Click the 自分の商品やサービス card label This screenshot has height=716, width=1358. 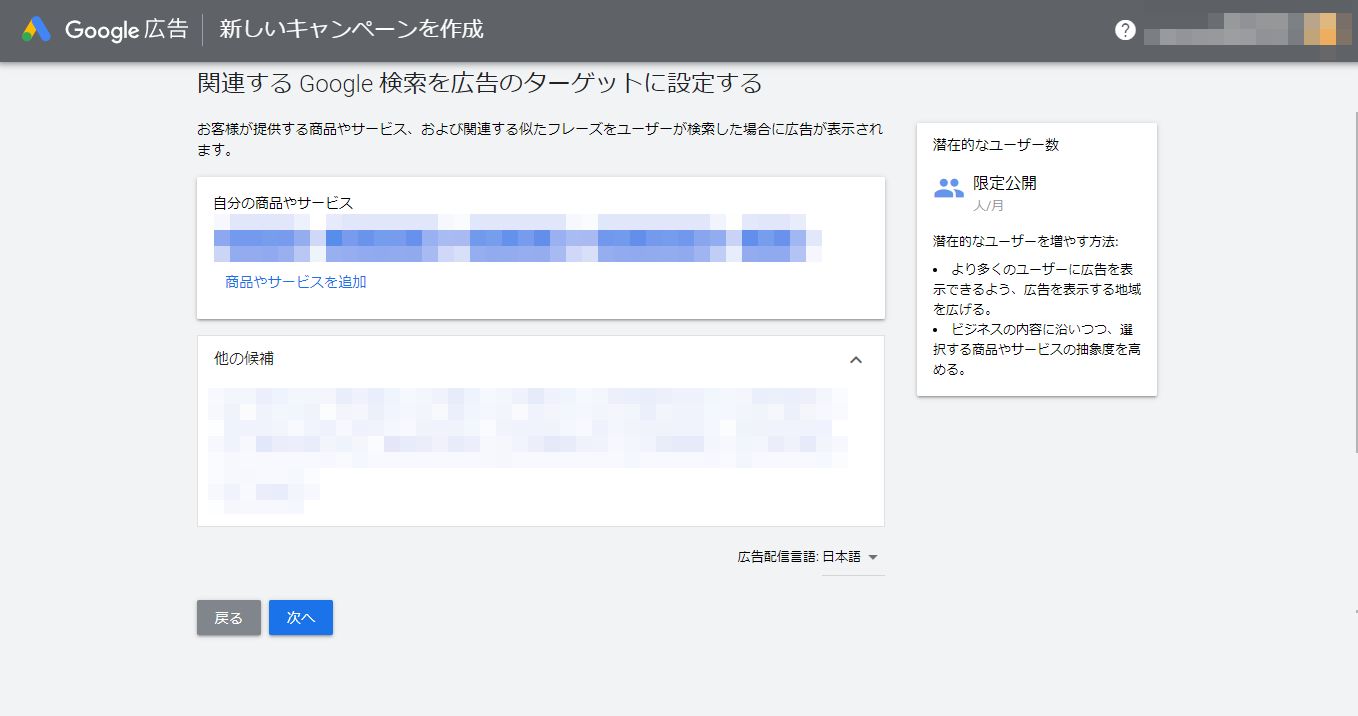click(x=283, y=203)
